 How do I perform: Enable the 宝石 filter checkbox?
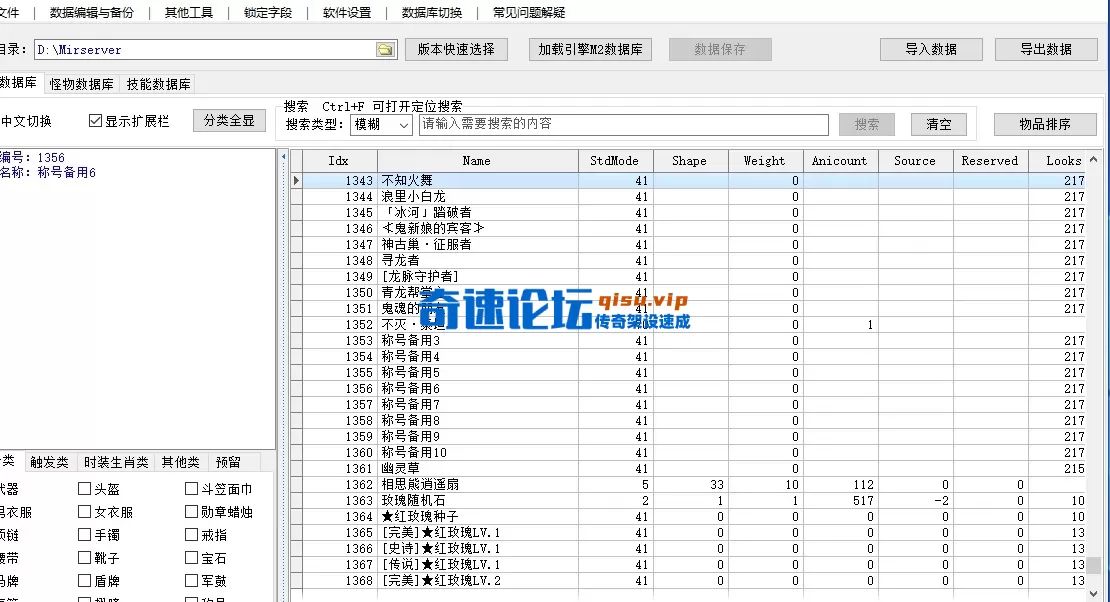point(190,557)
